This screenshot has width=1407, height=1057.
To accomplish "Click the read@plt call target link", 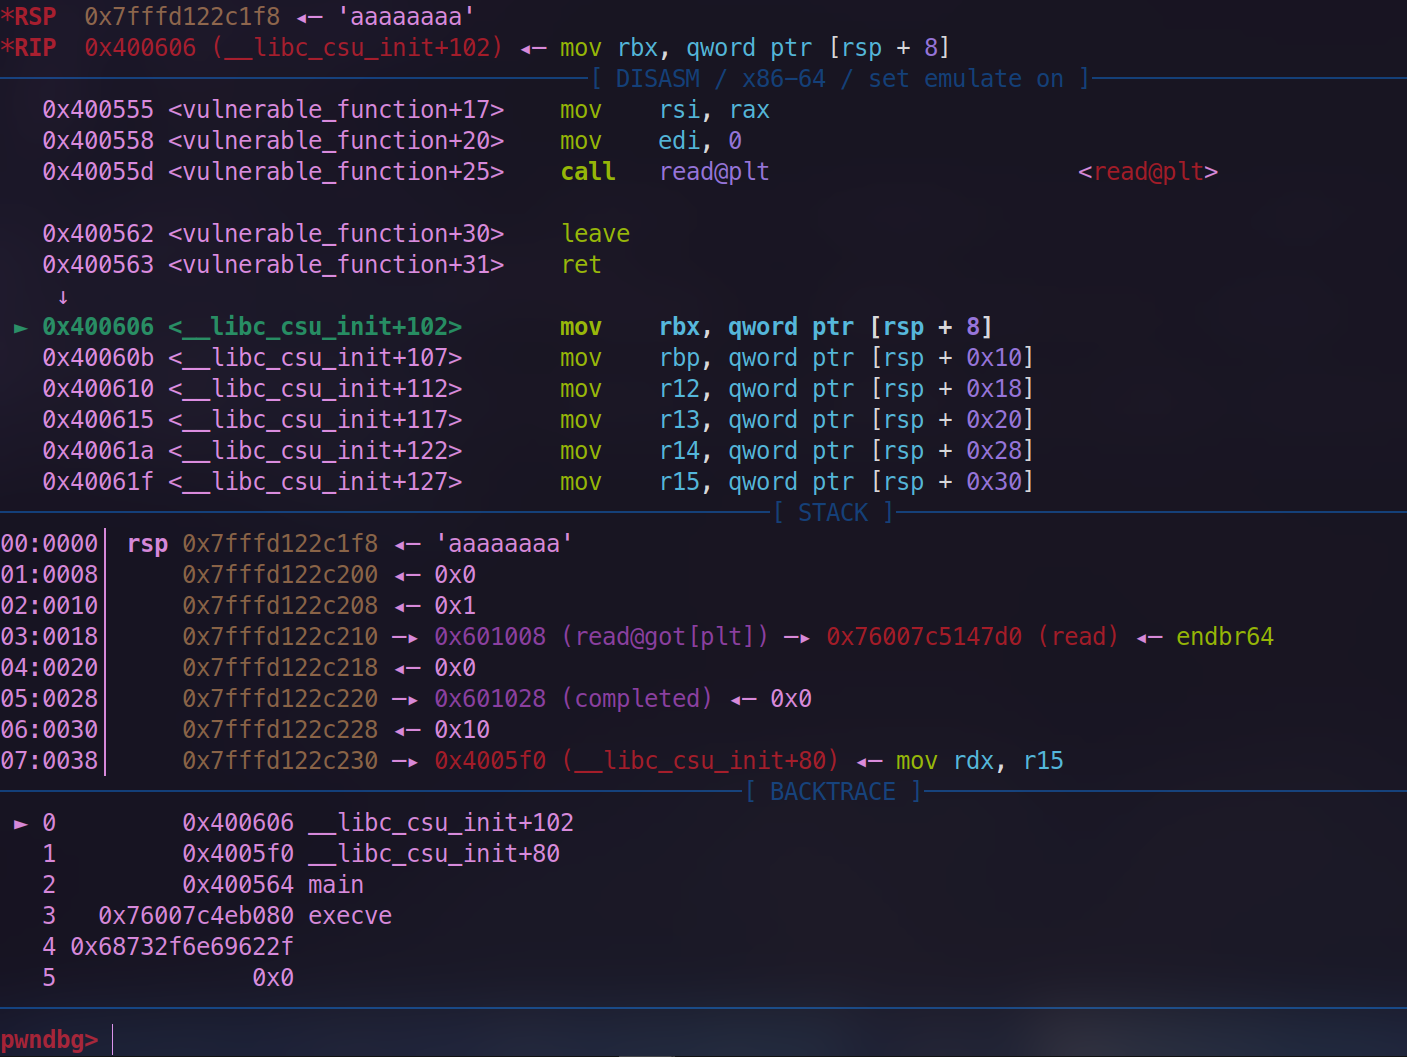I will (x=1148, y=171).
